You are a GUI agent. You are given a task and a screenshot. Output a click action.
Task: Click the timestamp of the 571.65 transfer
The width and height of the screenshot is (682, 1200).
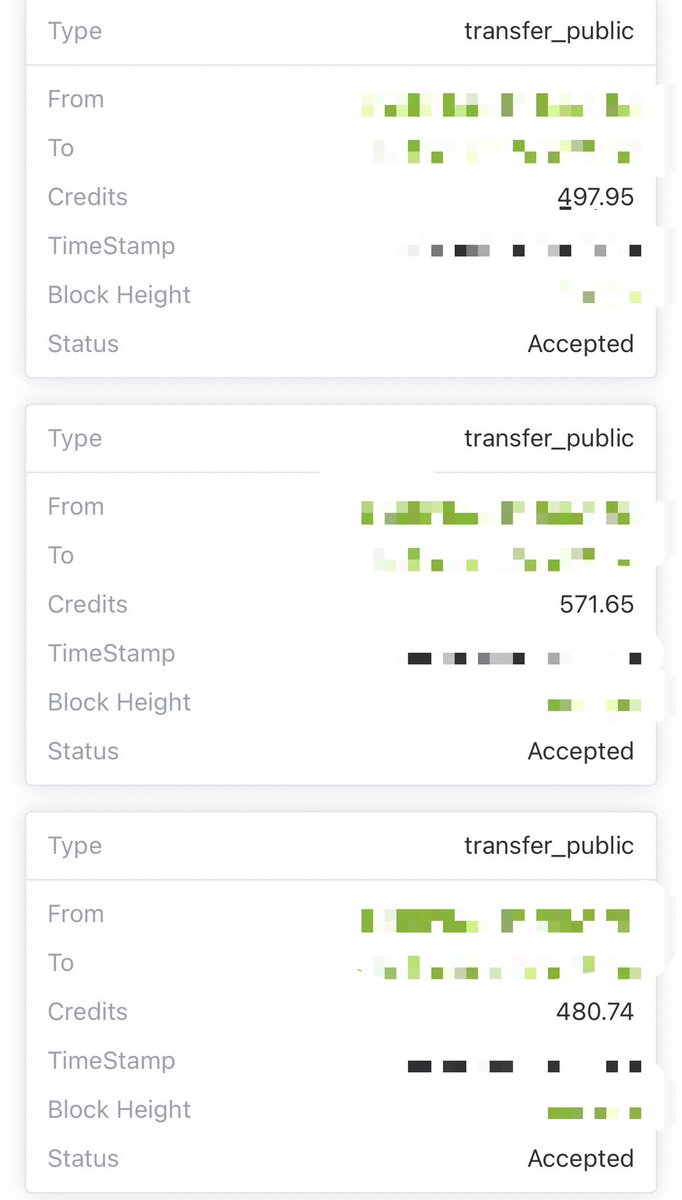coord(525,658)
